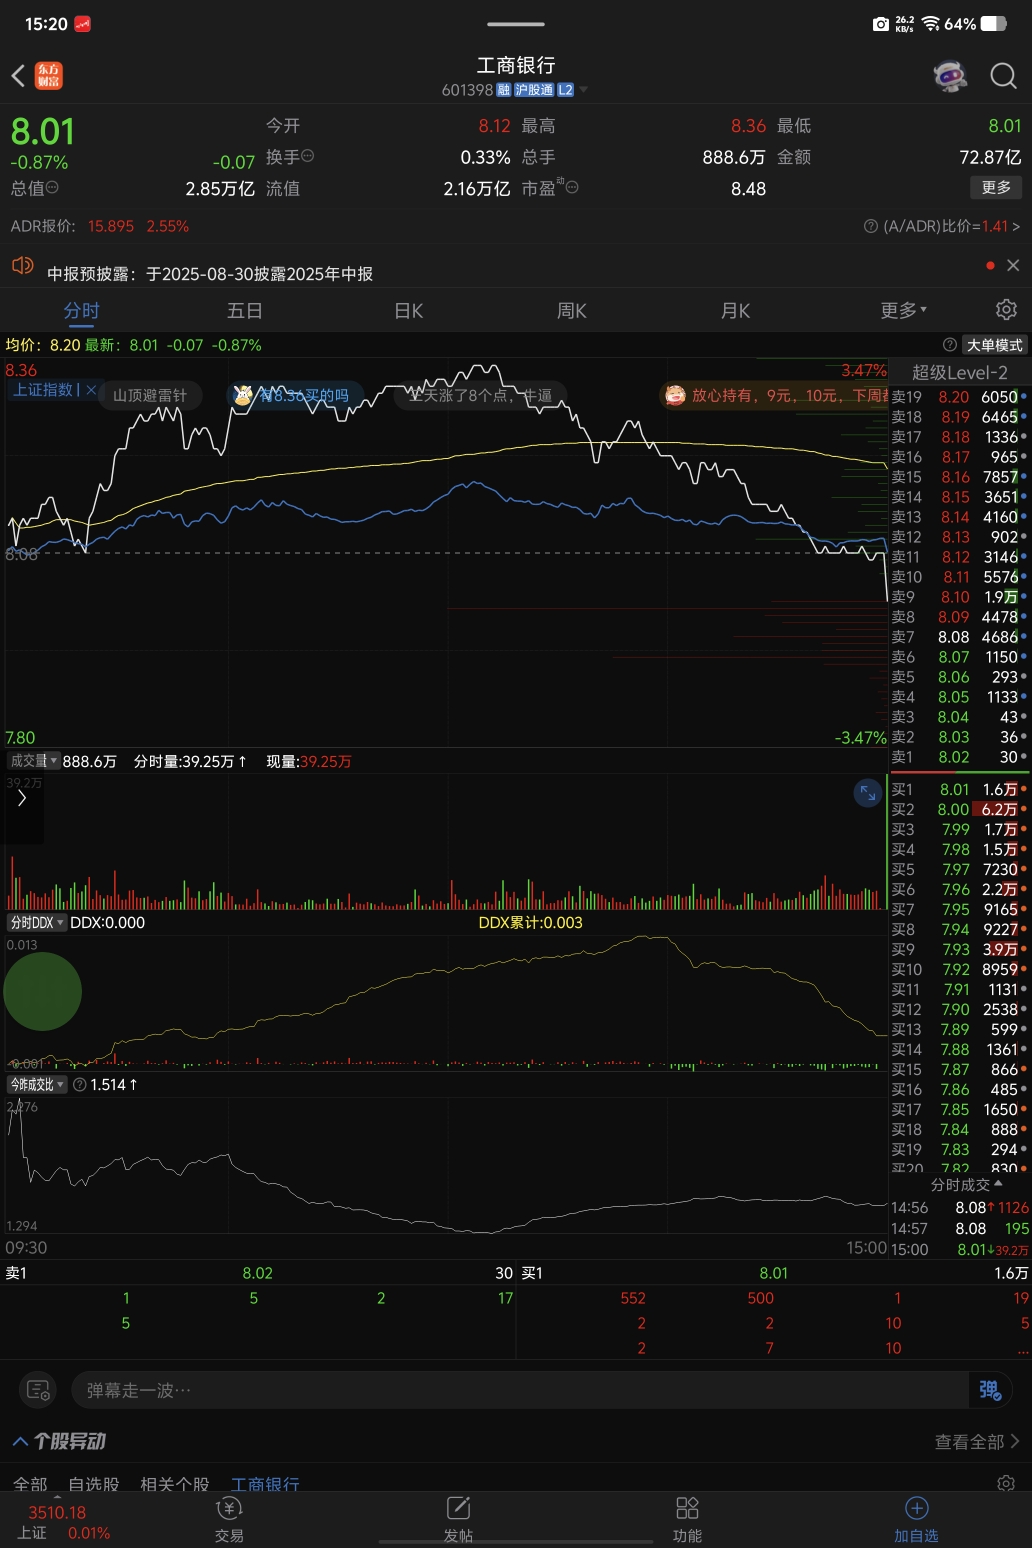1032x1548 pixels.
Task: Select 全部 tab under 个股异动
Action: click(x=30, y=1484)
